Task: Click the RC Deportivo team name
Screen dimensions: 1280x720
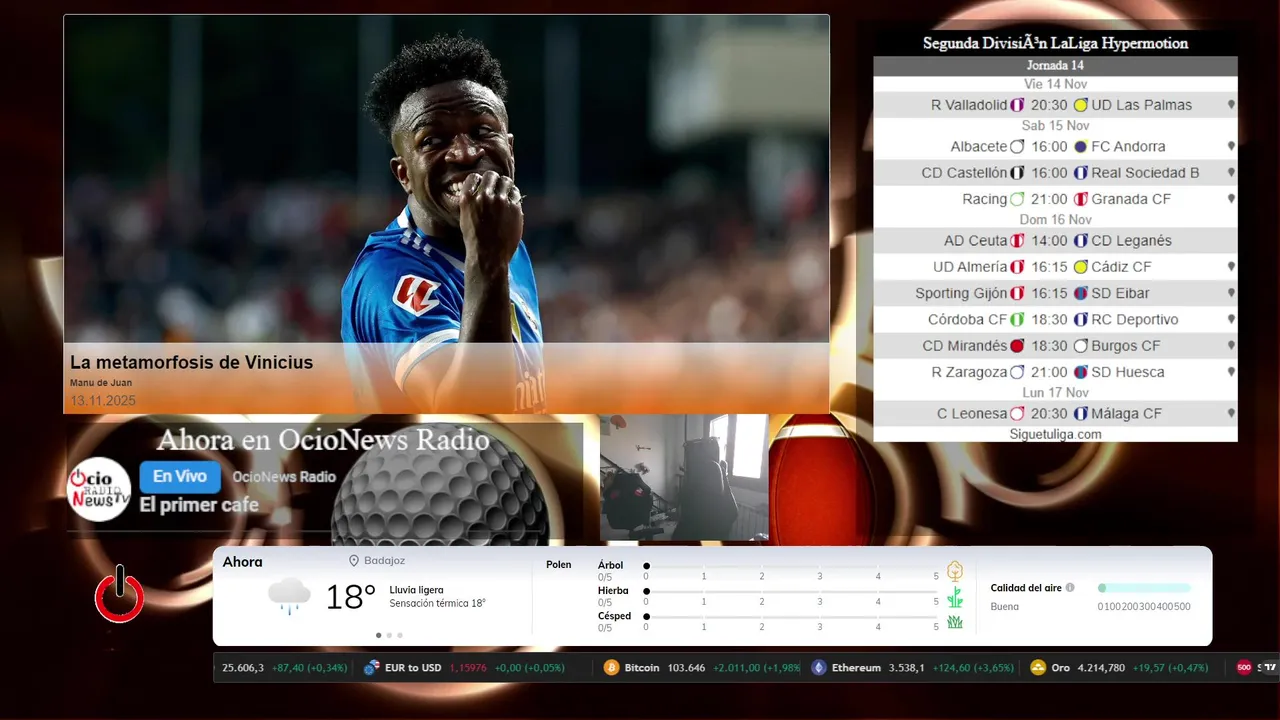Action: 1135,320
